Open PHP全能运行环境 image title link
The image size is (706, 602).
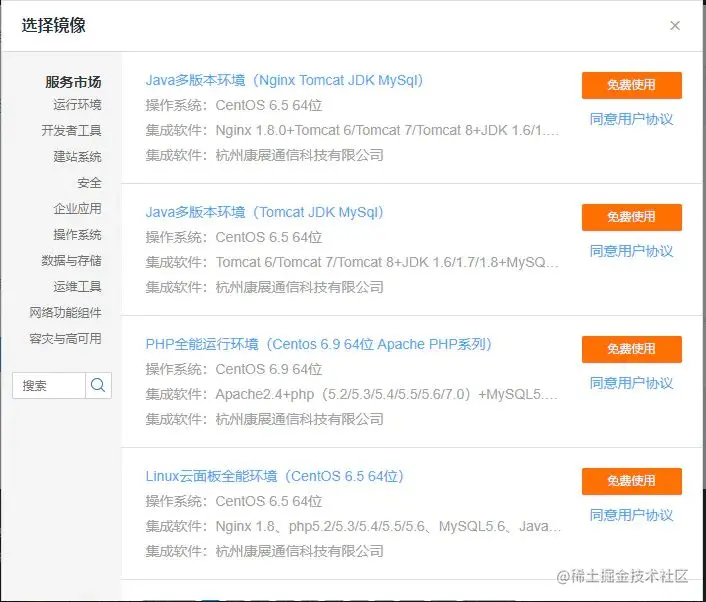point(318,344)
